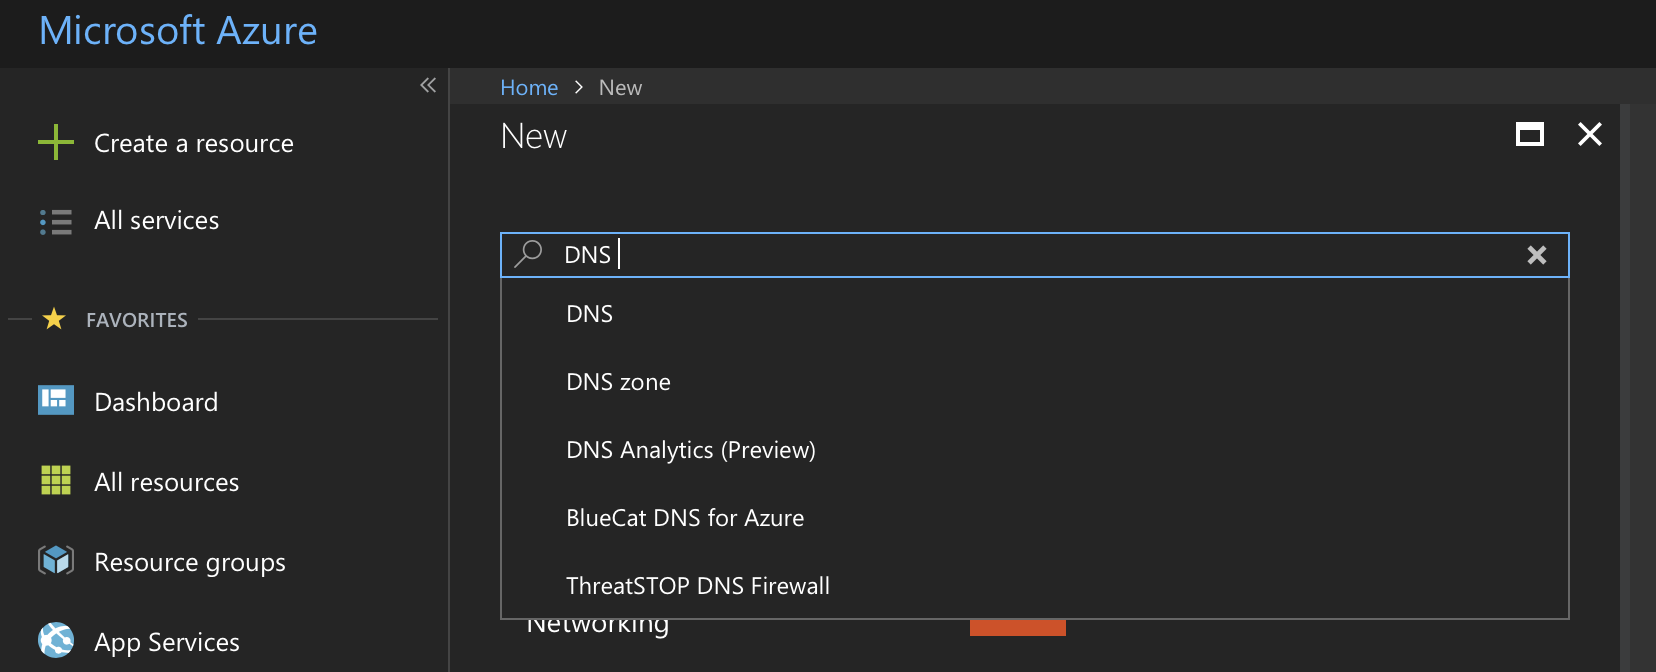Go to Home breadcrumb link

[529, 88]
